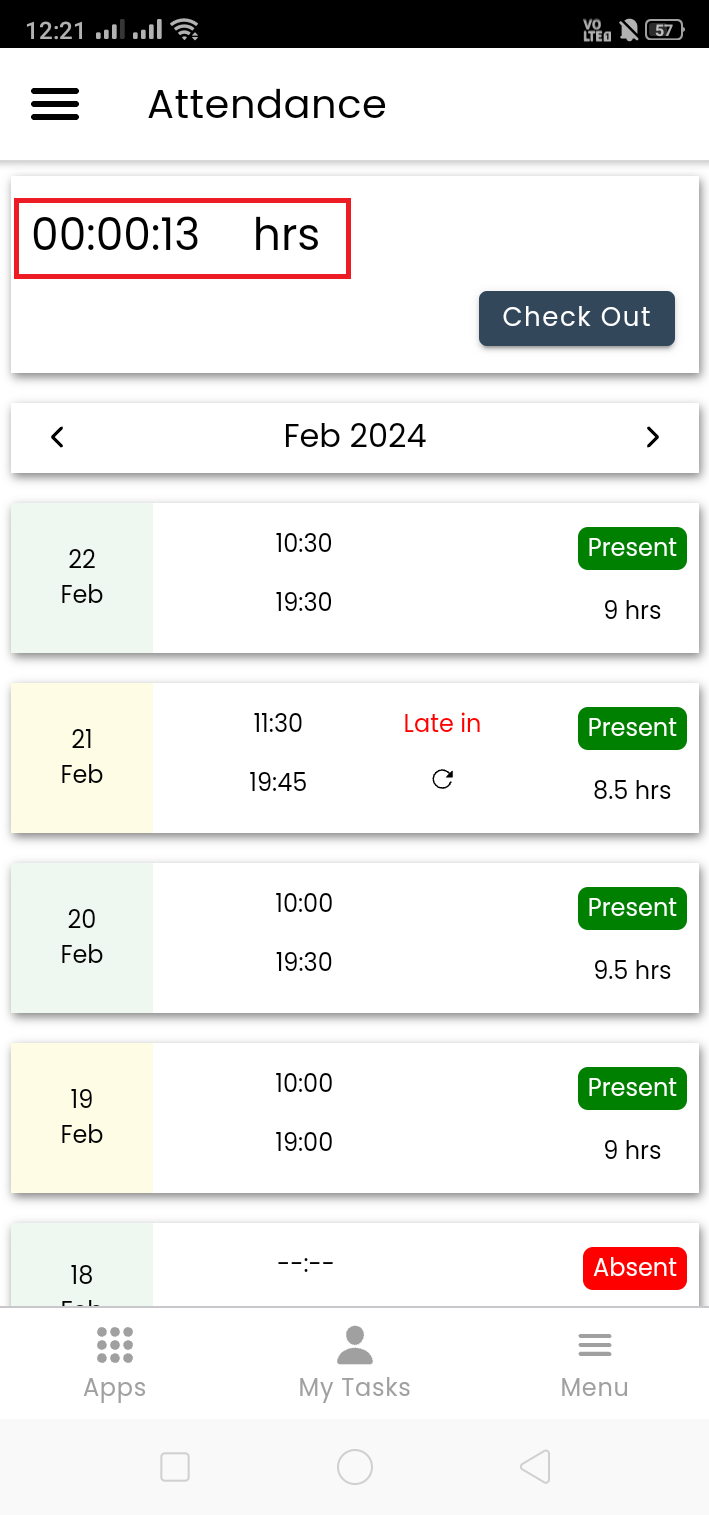The image size is (709, 1515).
Task: Tap the Android recent apps square
Action: (x=175, y=1467)
